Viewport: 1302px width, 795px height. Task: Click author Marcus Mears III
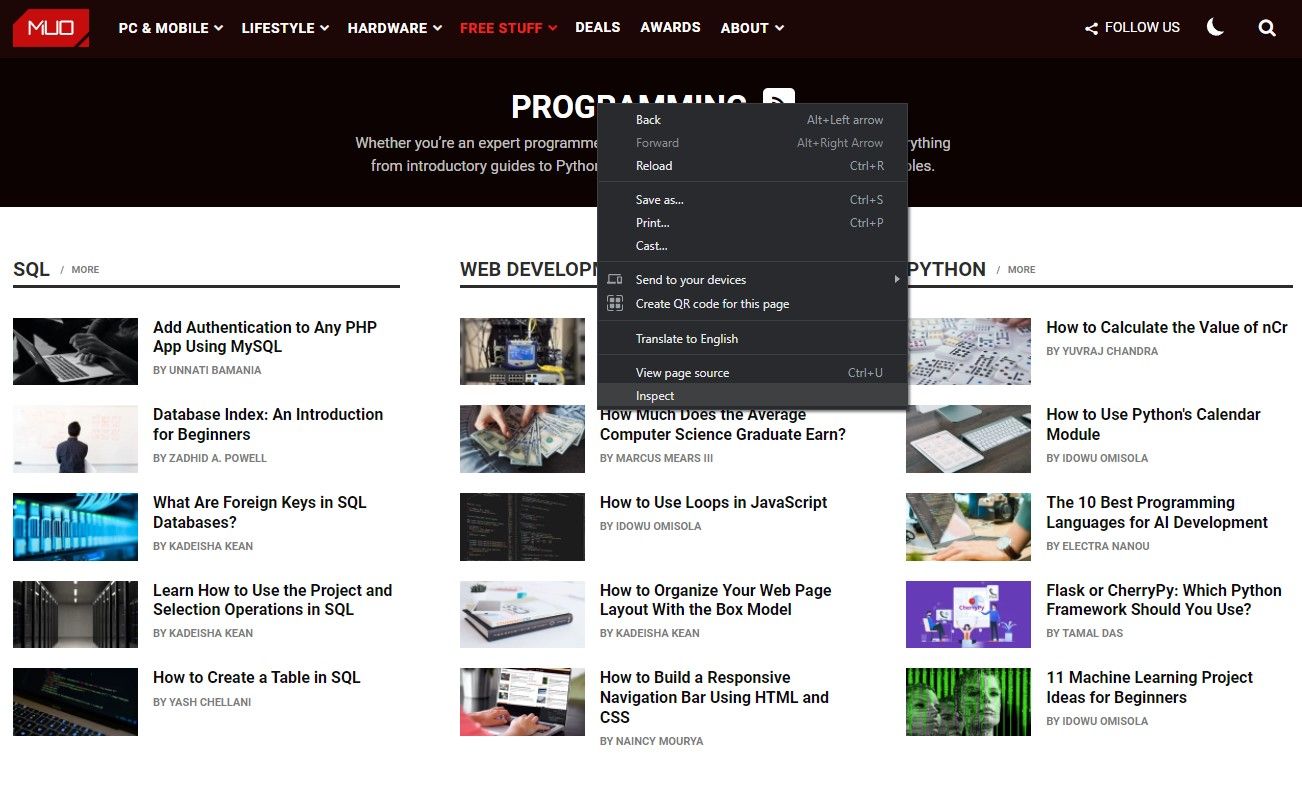(x=657, y=459)
